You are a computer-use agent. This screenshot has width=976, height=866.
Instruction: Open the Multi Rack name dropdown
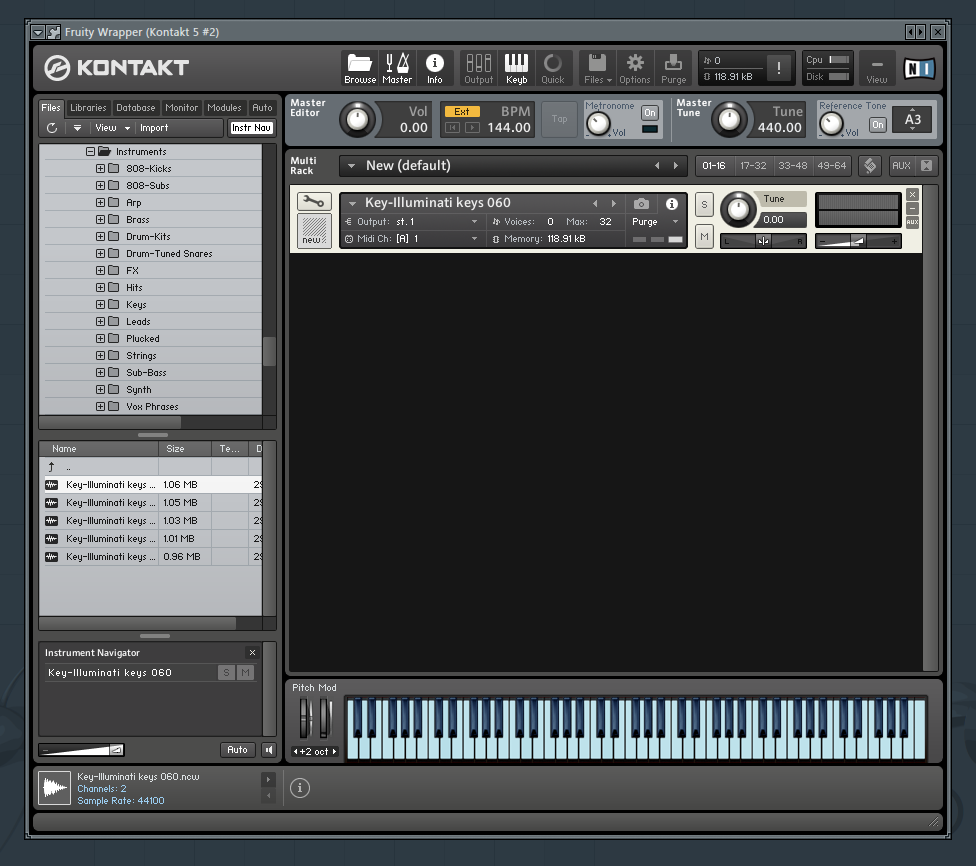(x=352, y=166)
